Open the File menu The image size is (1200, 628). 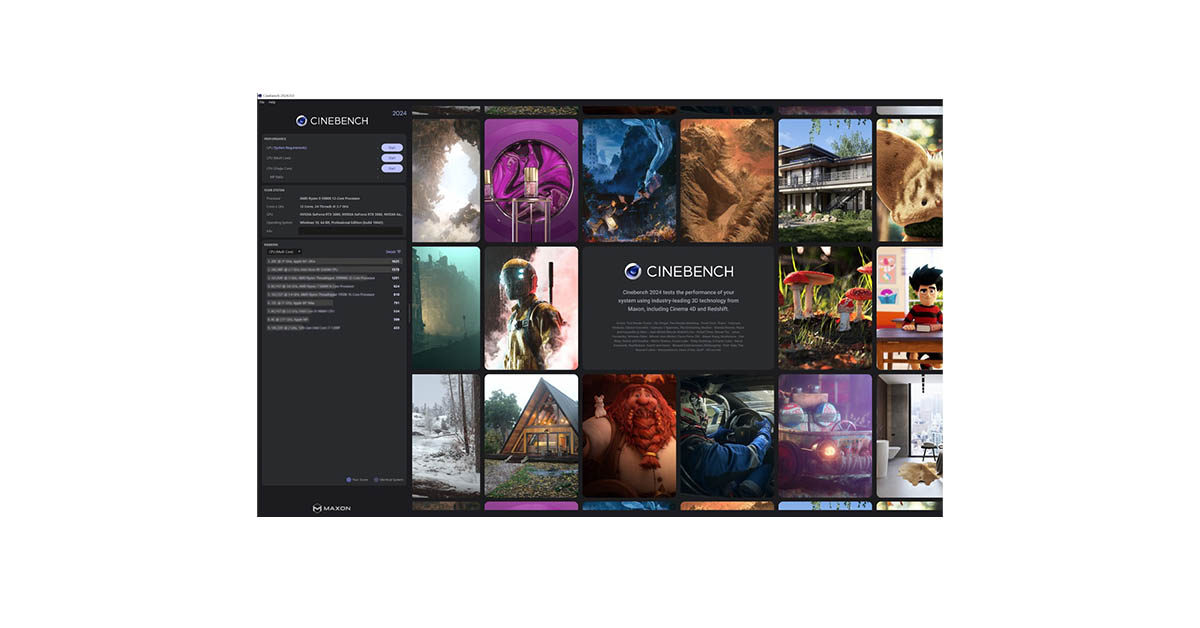(x=262, y=102)
